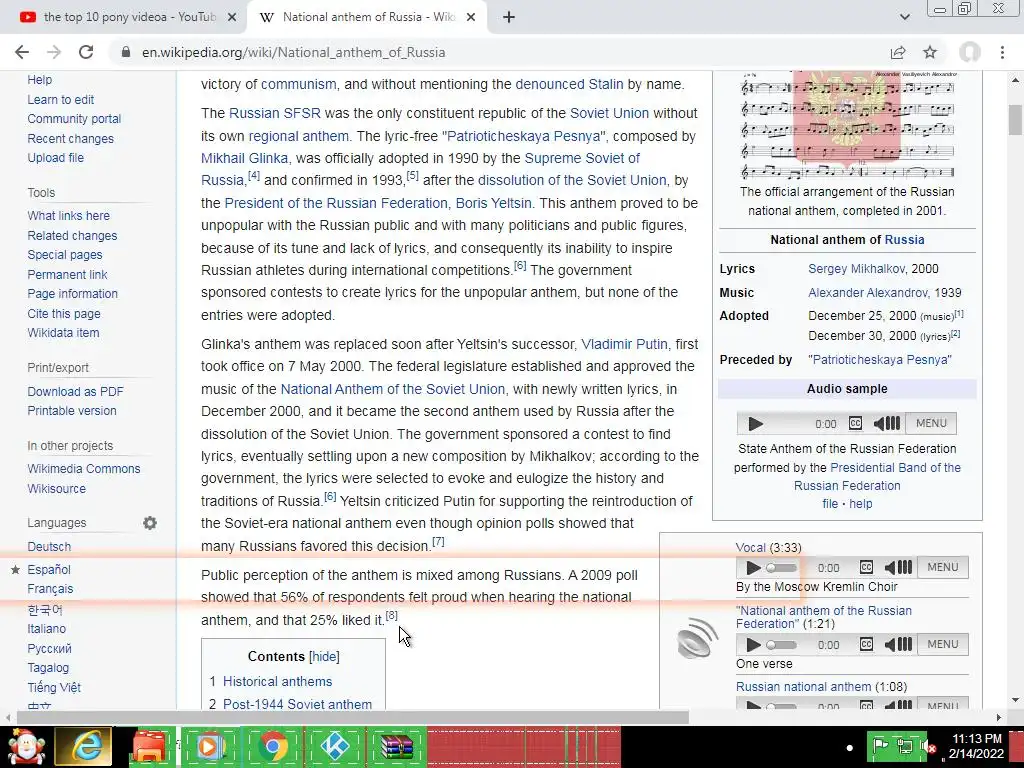Open a new browser tab
1024x768 pixels.
coord(509,17)
